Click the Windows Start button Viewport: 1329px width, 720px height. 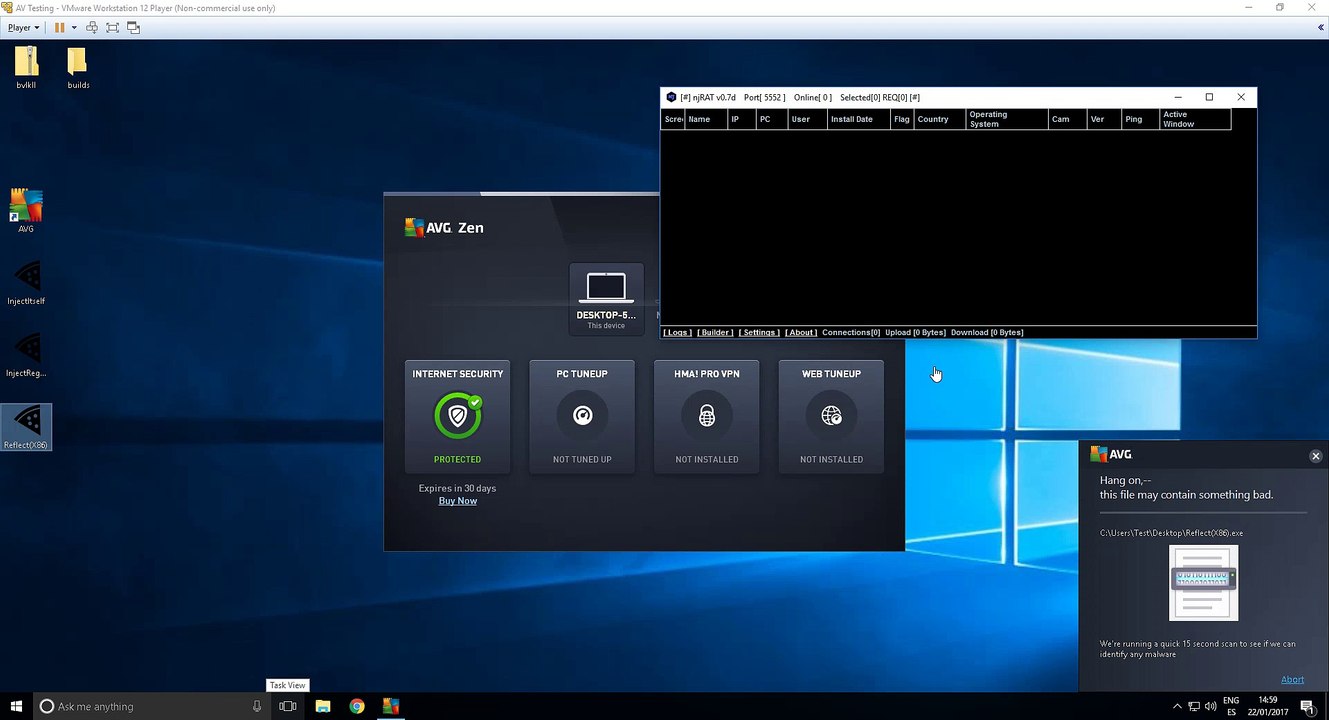[x=16, y=706]
